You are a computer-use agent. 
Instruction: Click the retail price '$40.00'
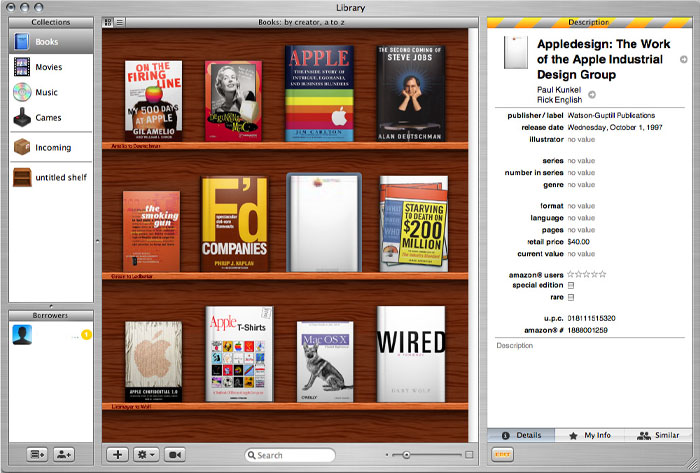[x=579, y=242]
